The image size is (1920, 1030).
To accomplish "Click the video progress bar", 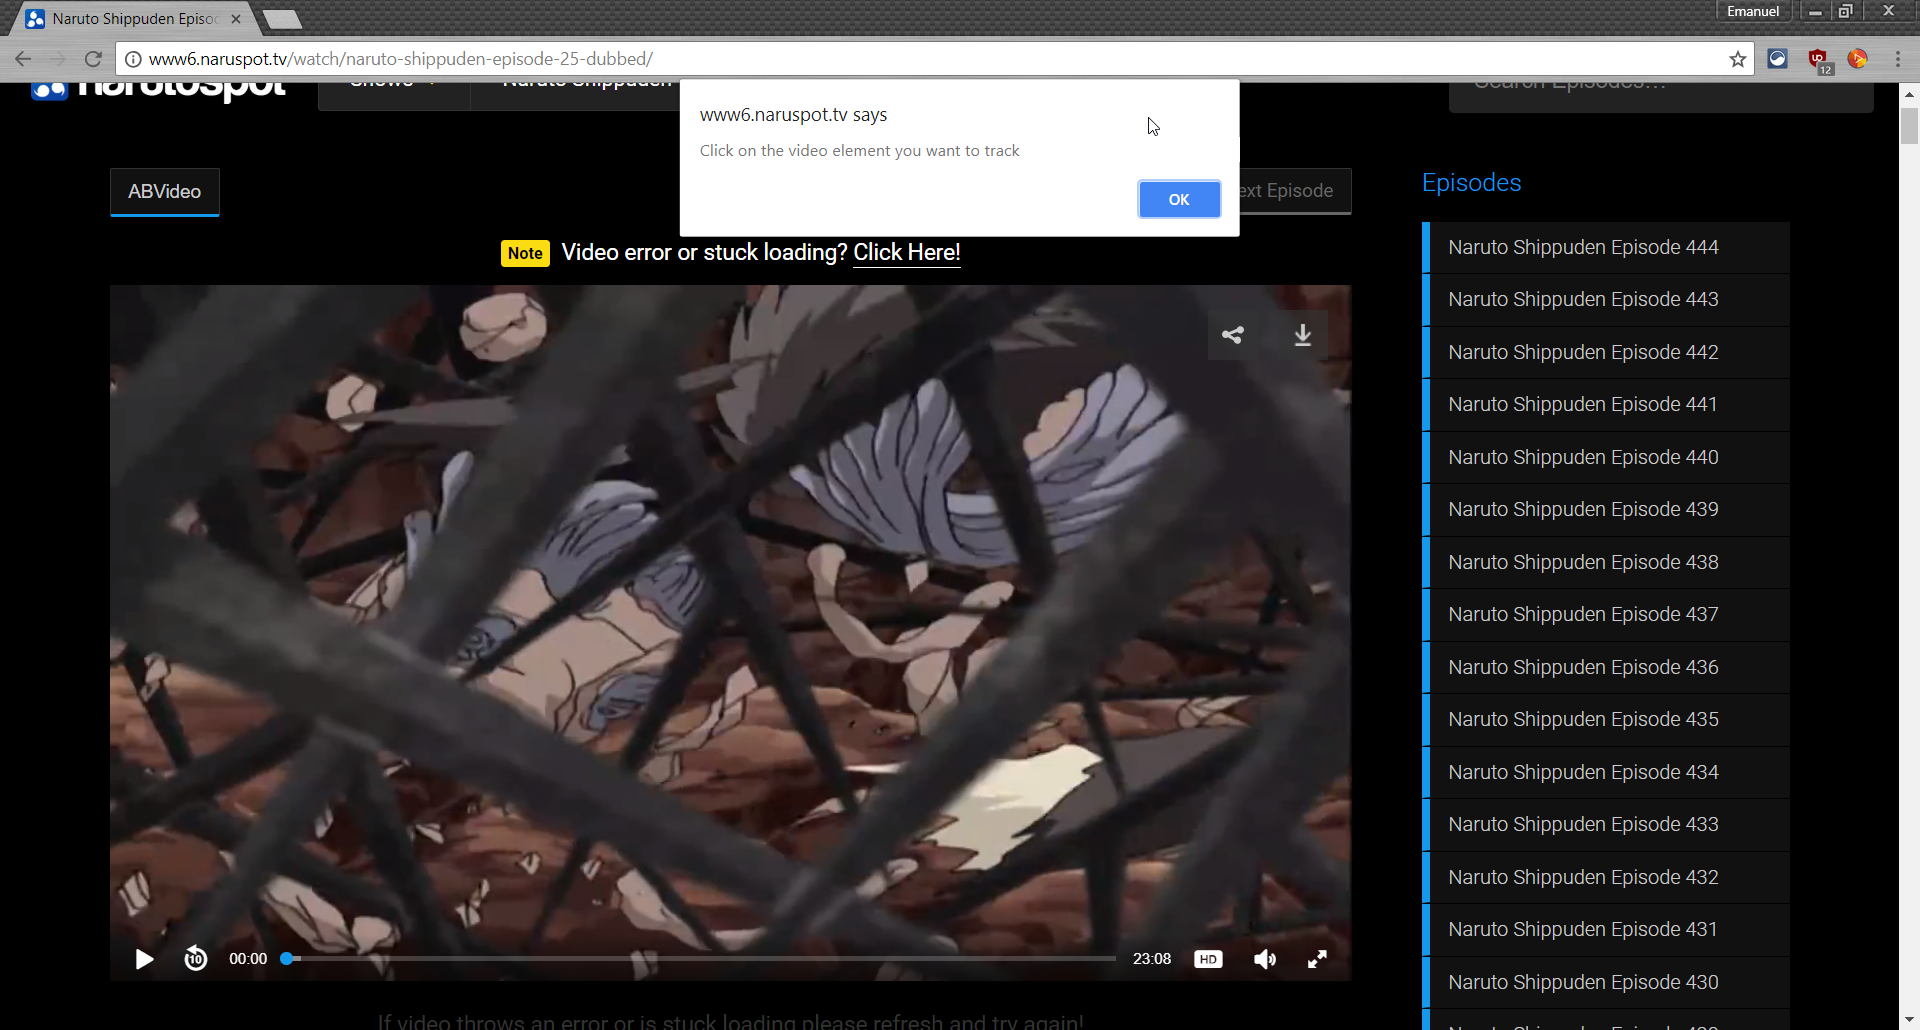I will (x=699, y=959).
